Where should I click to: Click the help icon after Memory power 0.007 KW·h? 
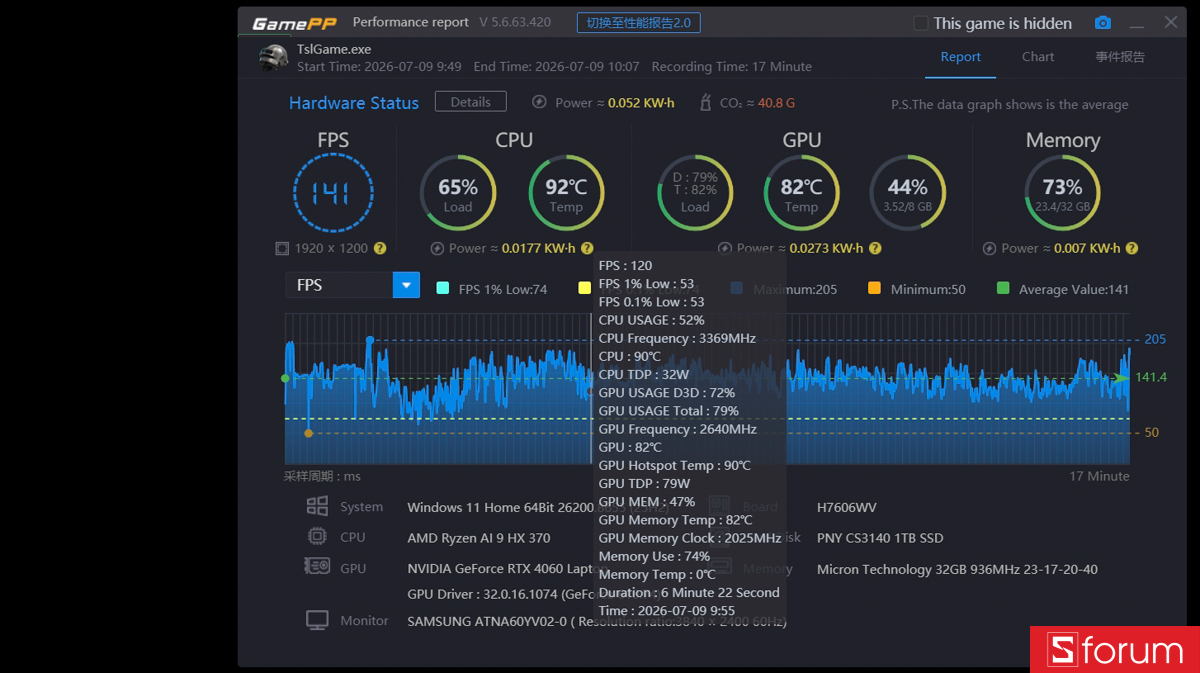pos(1132,248)
